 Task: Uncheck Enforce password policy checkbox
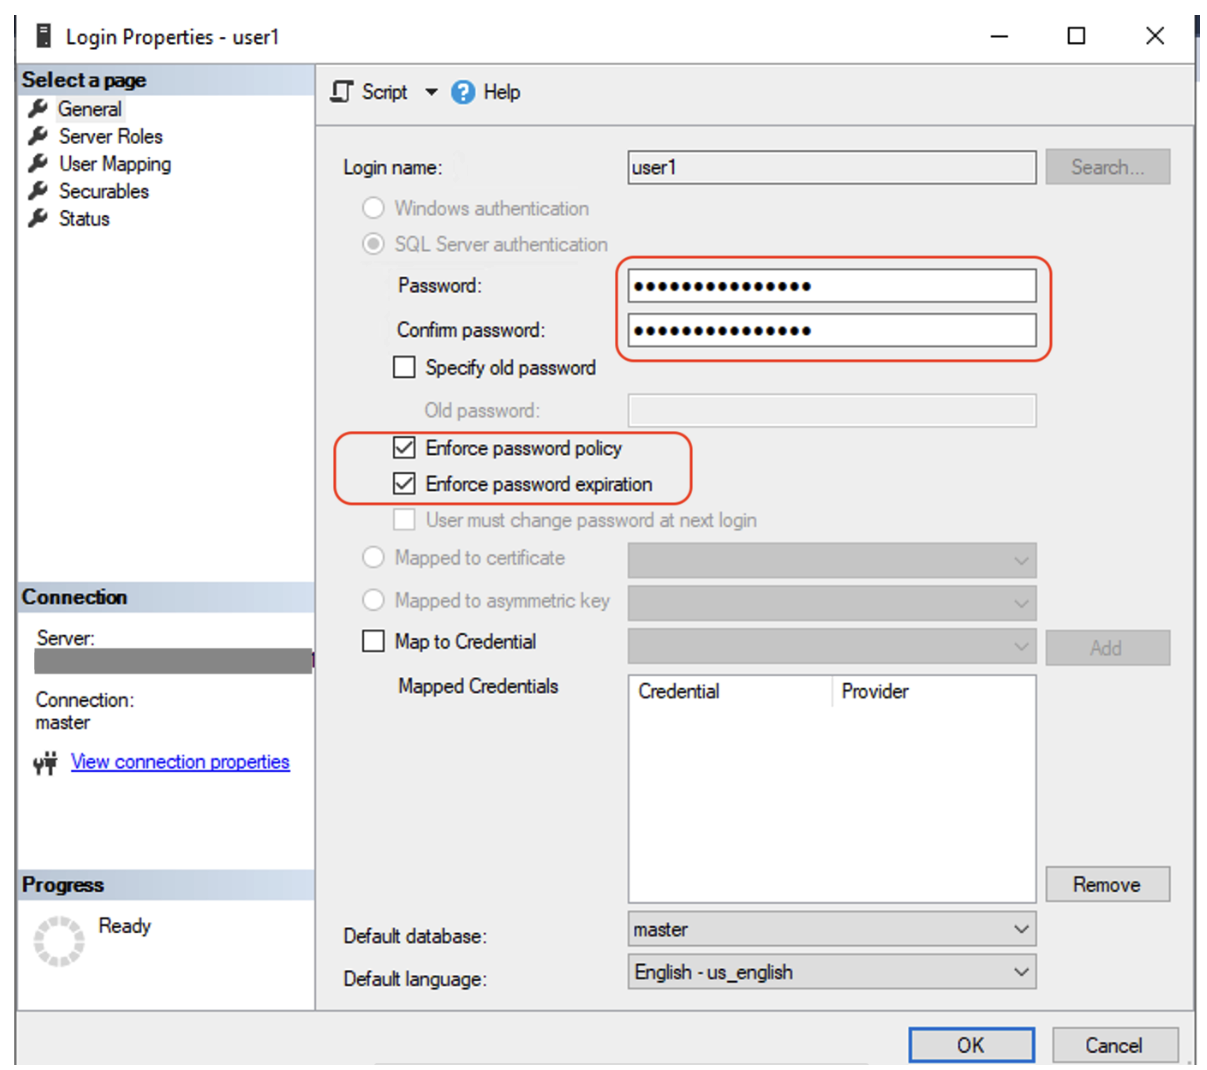404,447
